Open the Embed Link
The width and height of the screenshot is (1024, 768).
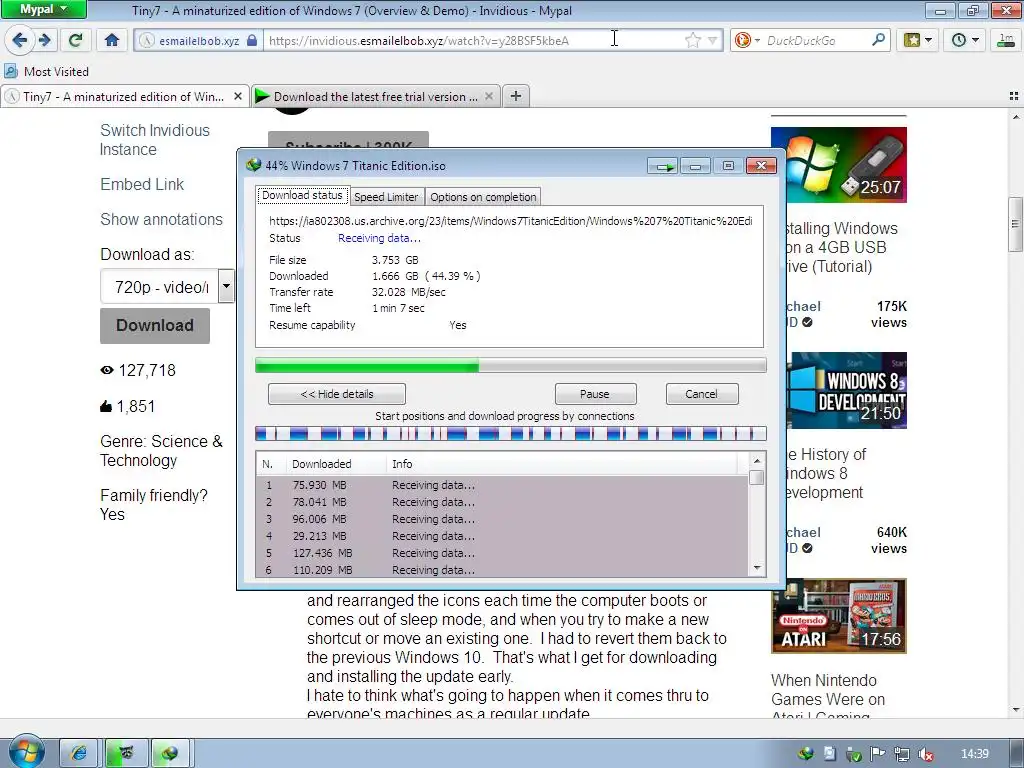click(142, 184)
